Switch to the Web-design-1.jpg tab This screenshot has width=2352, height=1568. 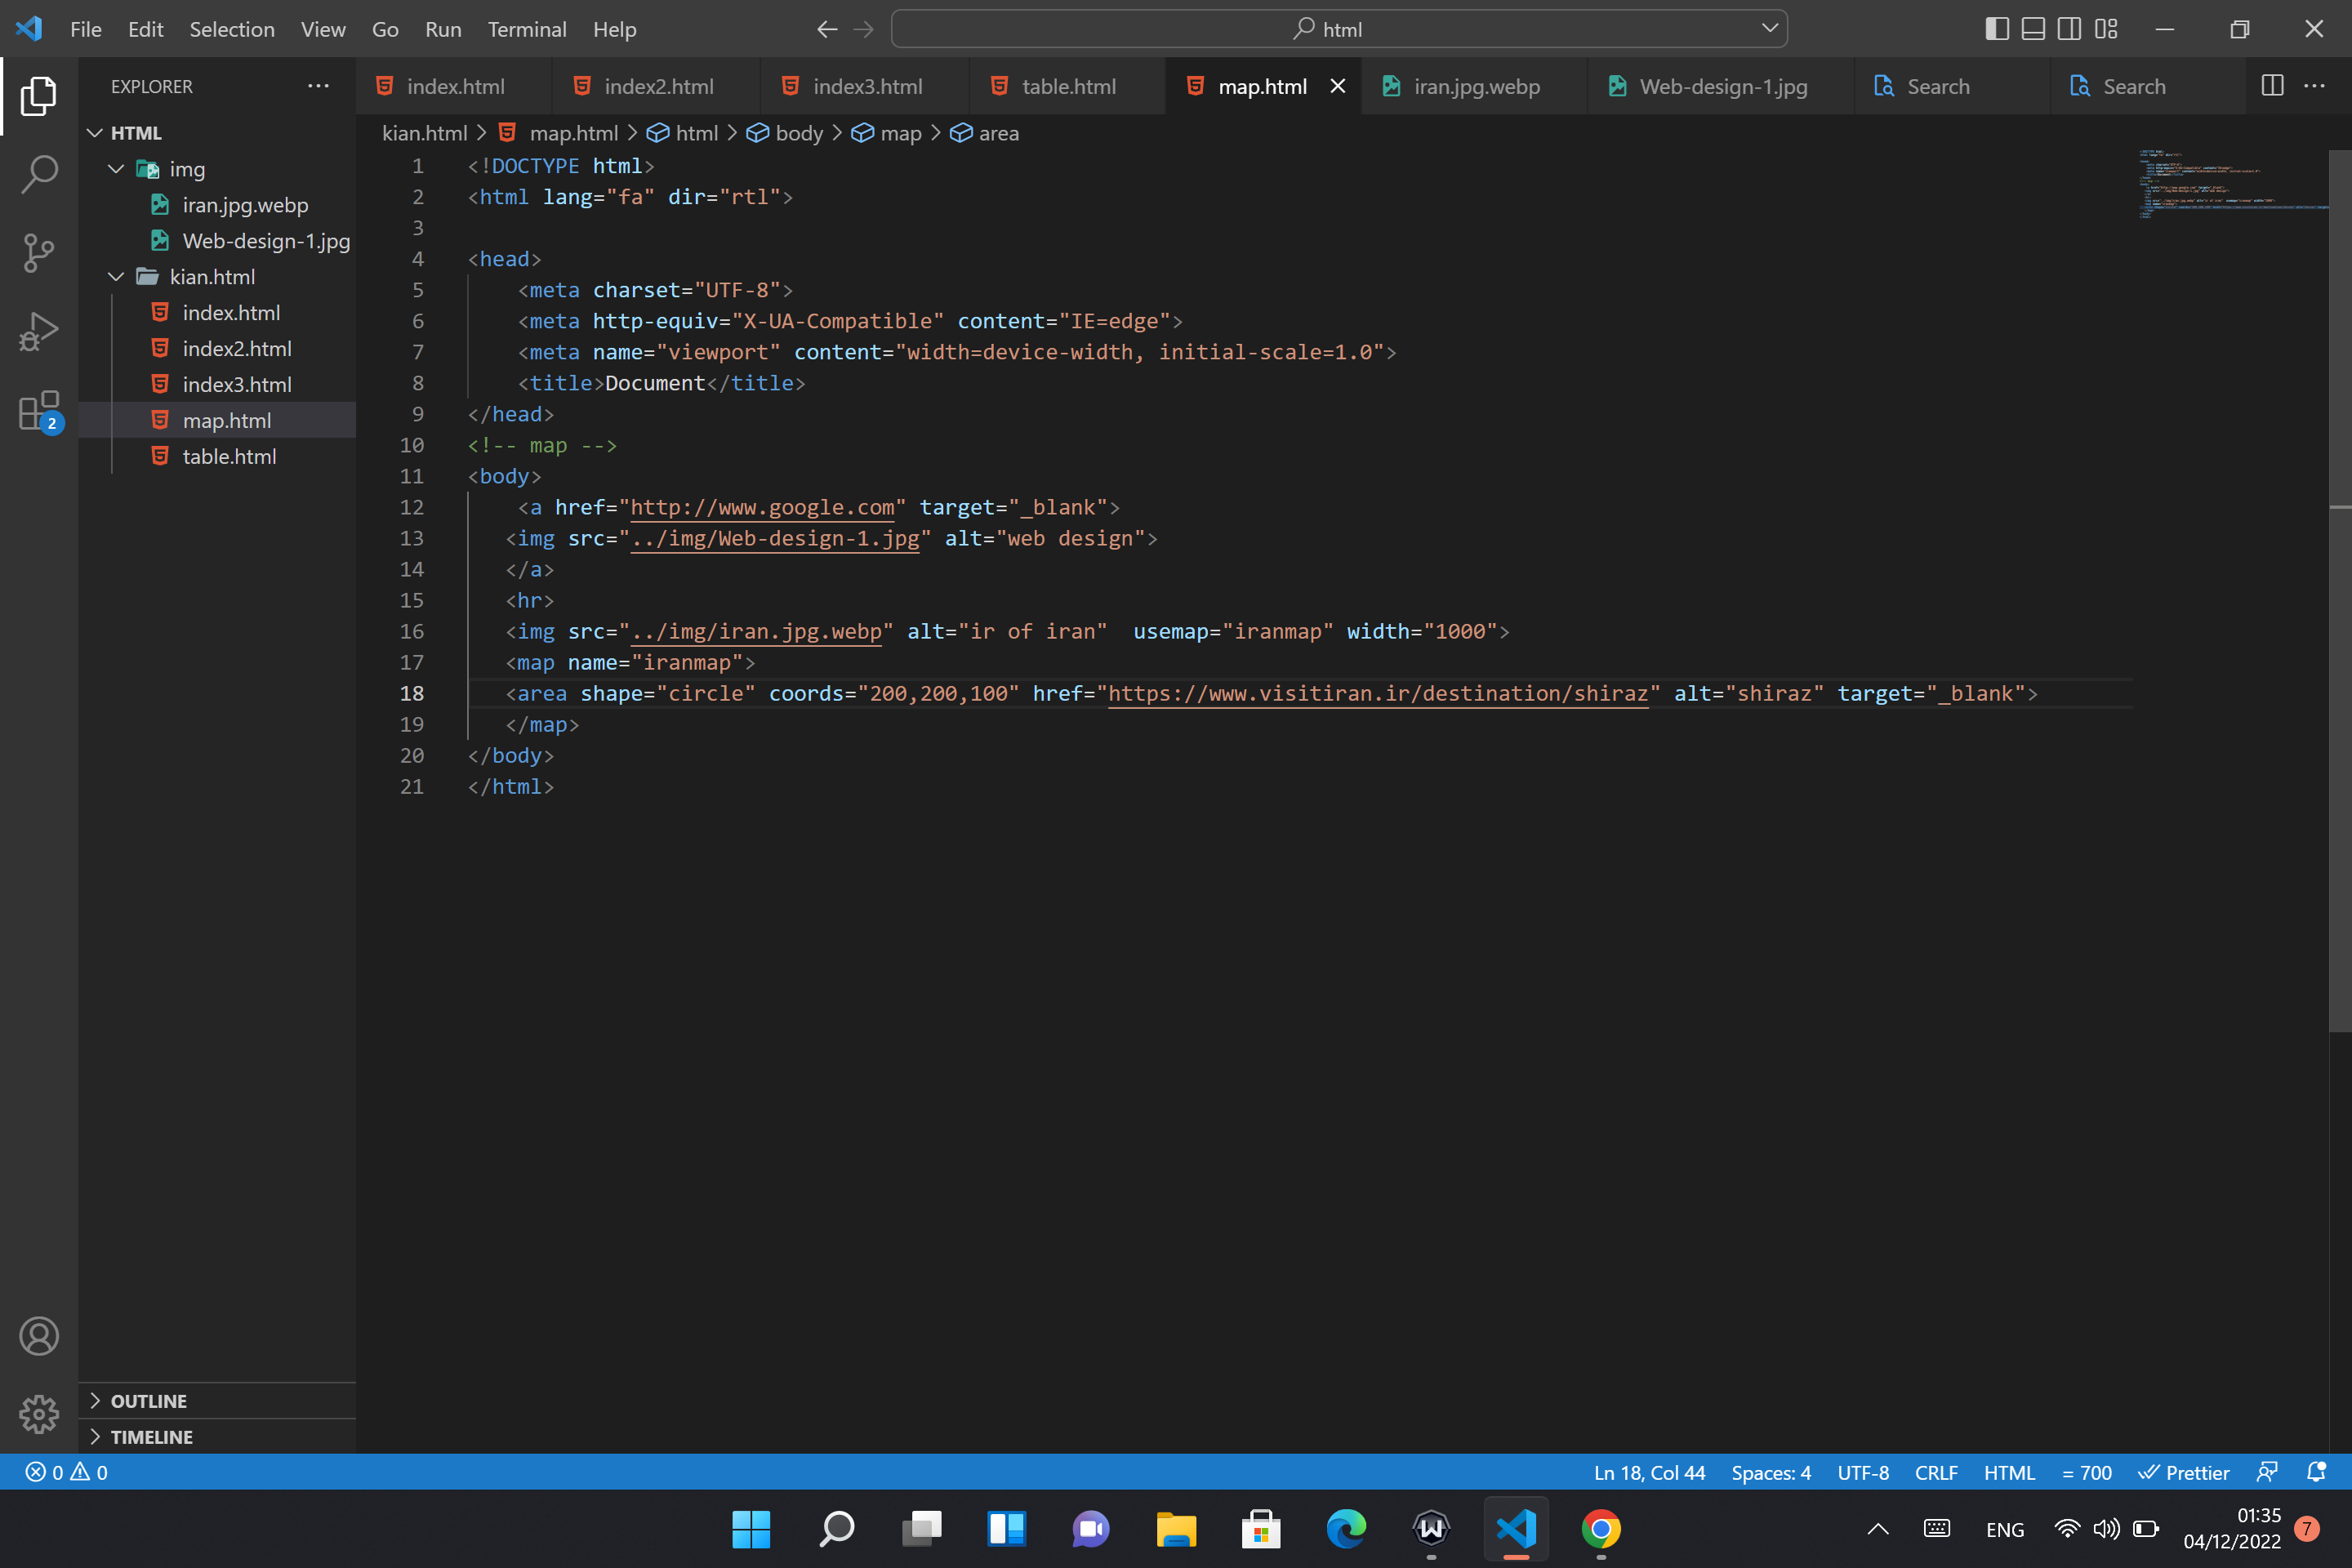(1722, 86)
